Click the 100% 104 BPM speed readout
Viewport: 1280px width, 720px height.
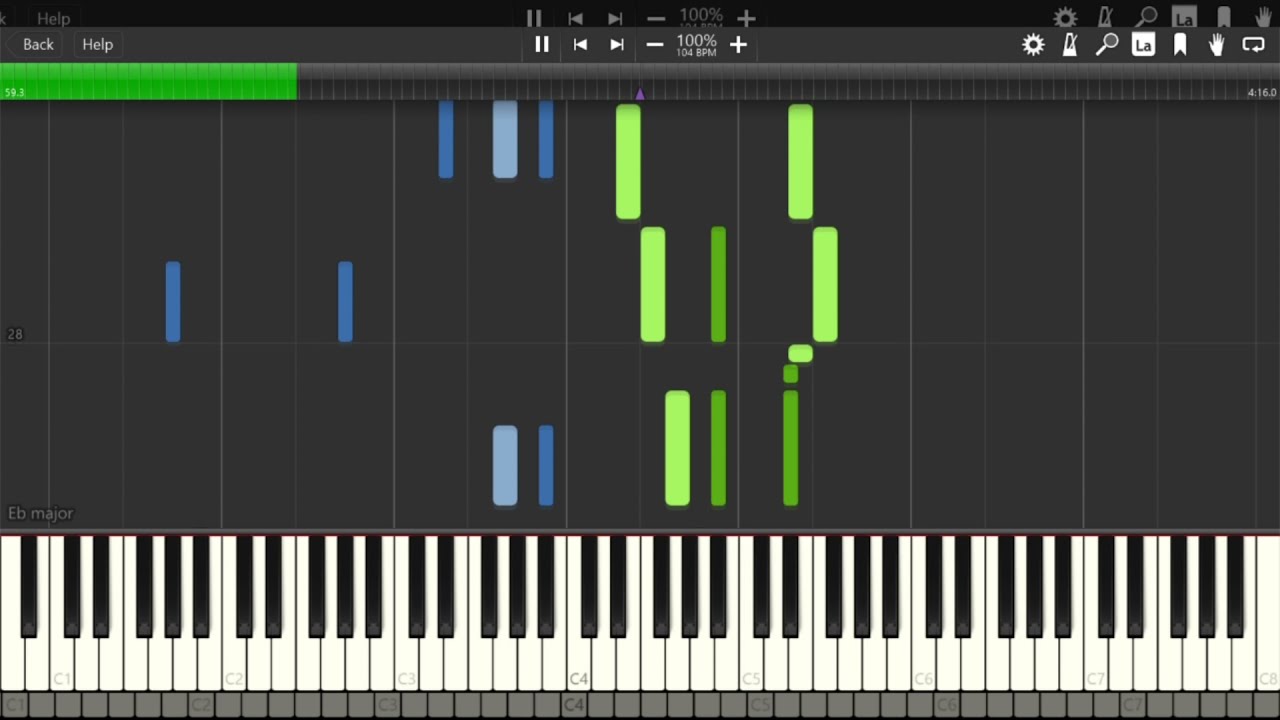pos(696,45)
